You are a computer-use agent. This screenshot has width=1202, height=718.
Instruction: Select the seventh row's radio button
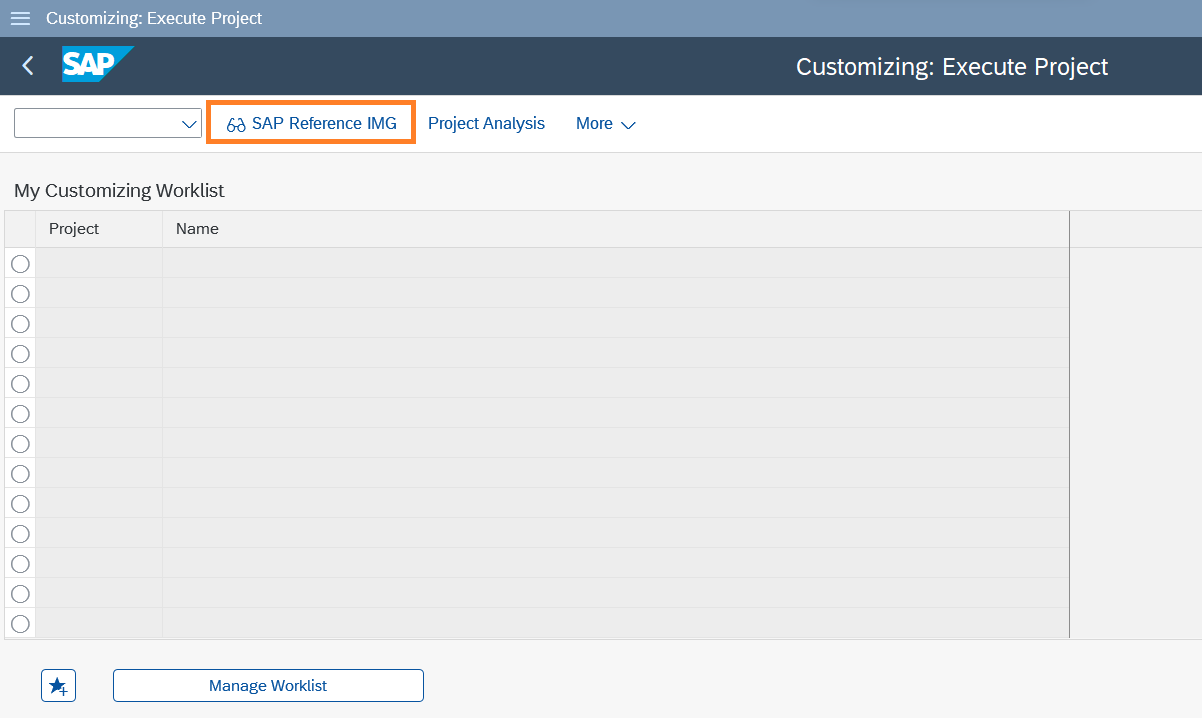(x=20, y=444)
